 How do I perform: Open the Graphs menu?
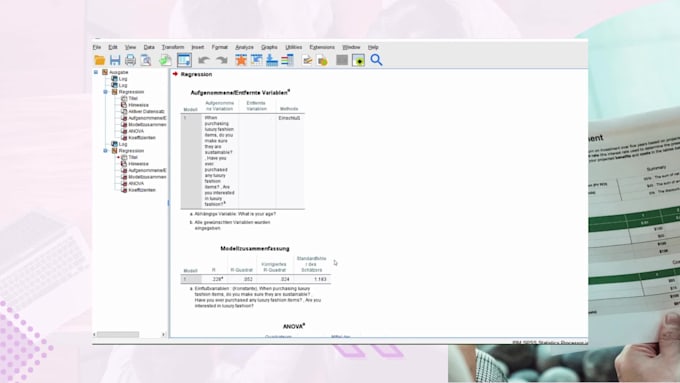(269, 47)
